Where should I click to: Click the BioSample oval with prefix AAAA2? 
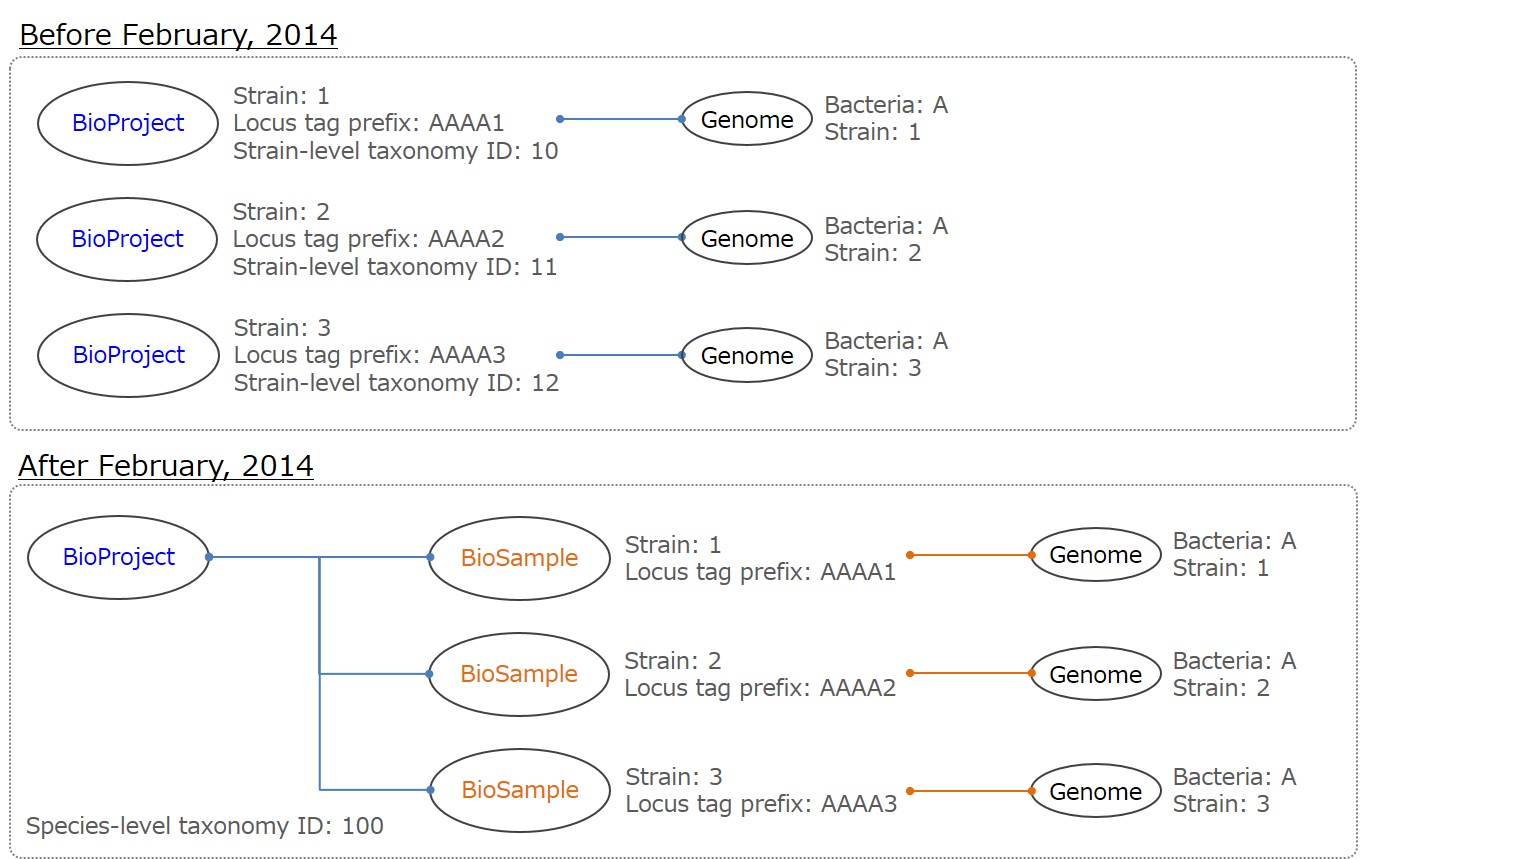click(x=518, y=674)
